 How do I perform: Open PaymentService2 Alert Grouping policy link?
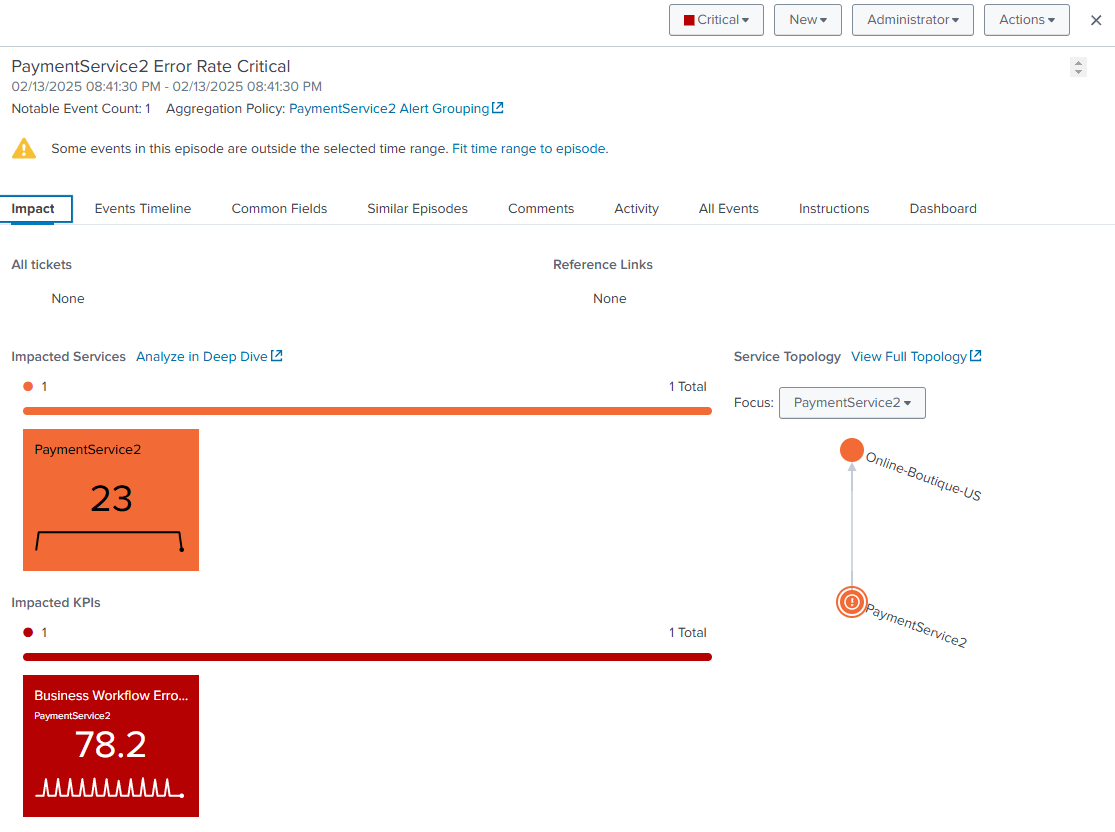[389, 109]
